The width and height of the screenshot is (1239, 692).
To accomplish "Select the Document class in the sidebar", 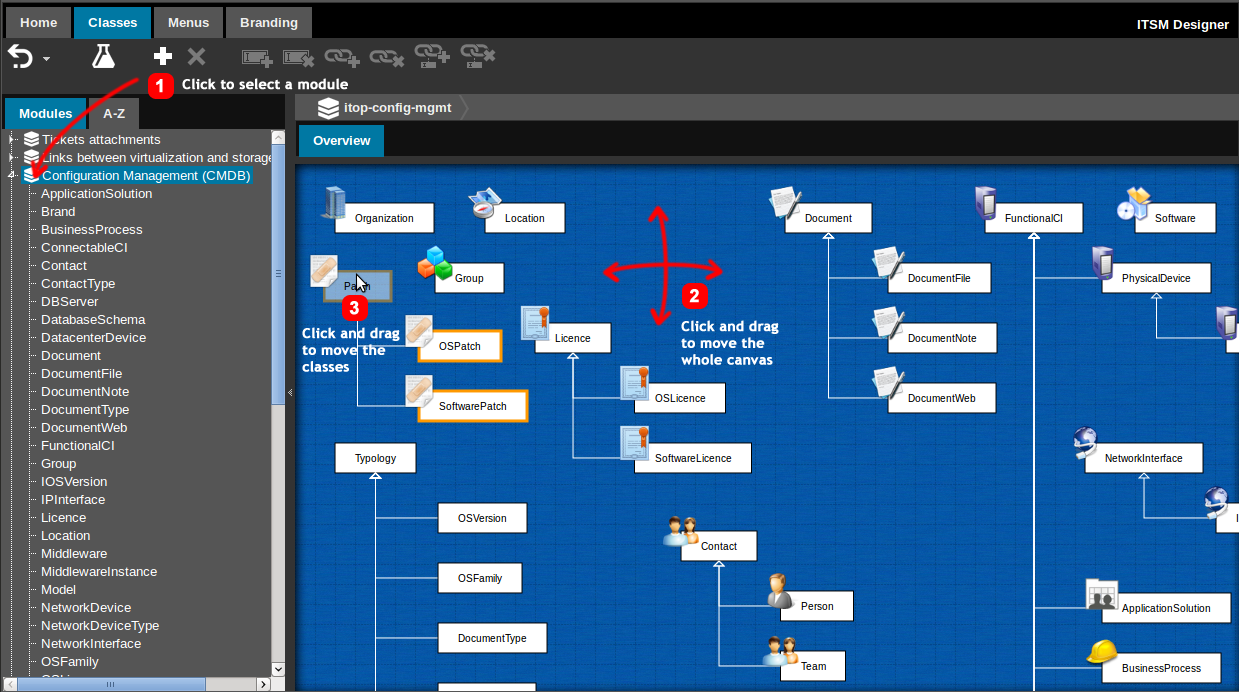I will point(70,355).
